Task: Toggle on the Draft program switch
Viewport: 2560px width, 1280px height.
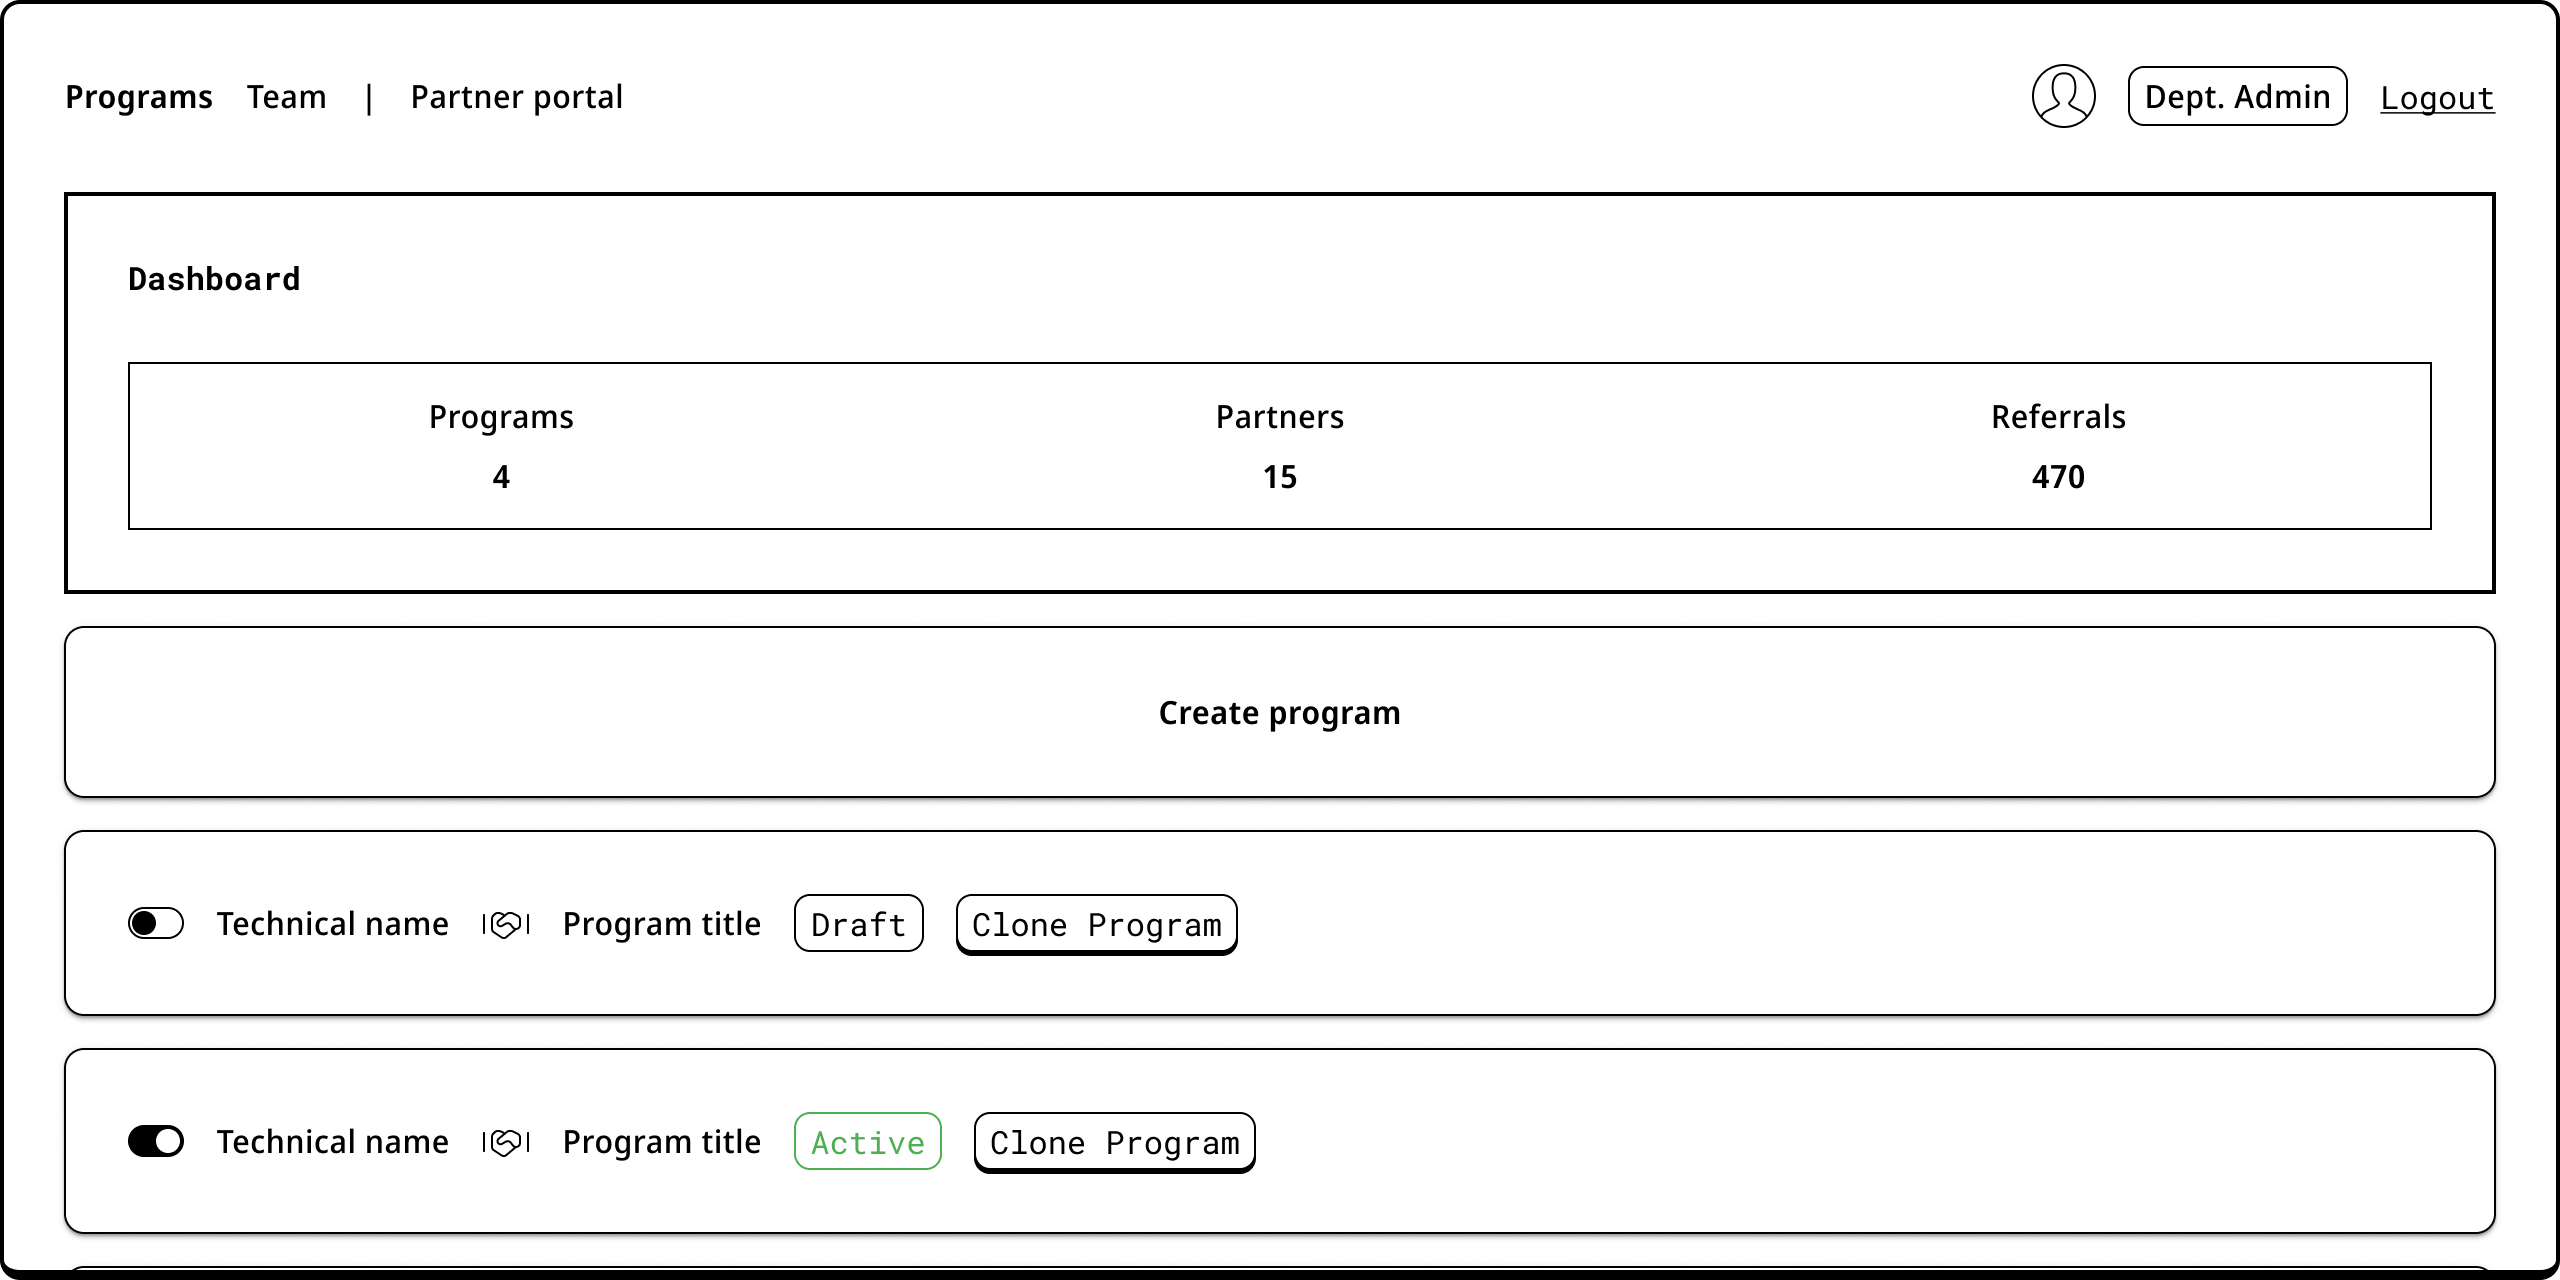Action: (156, 923)
